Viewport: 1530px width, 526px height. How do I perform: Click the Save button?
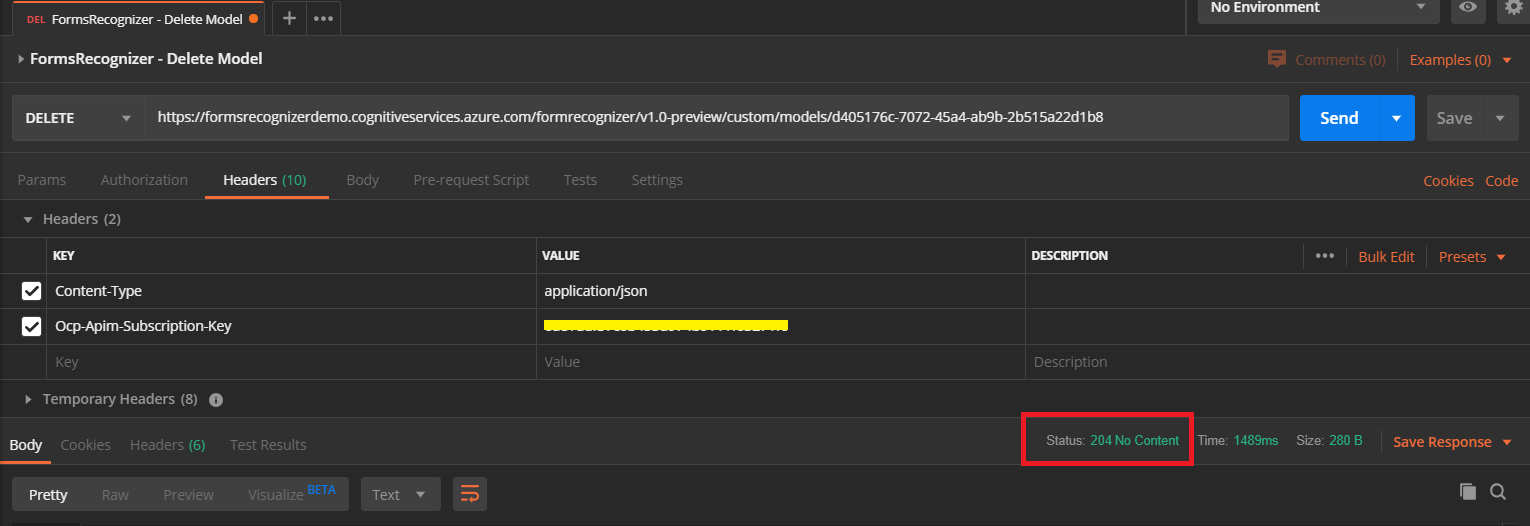tap(1454, 118)
